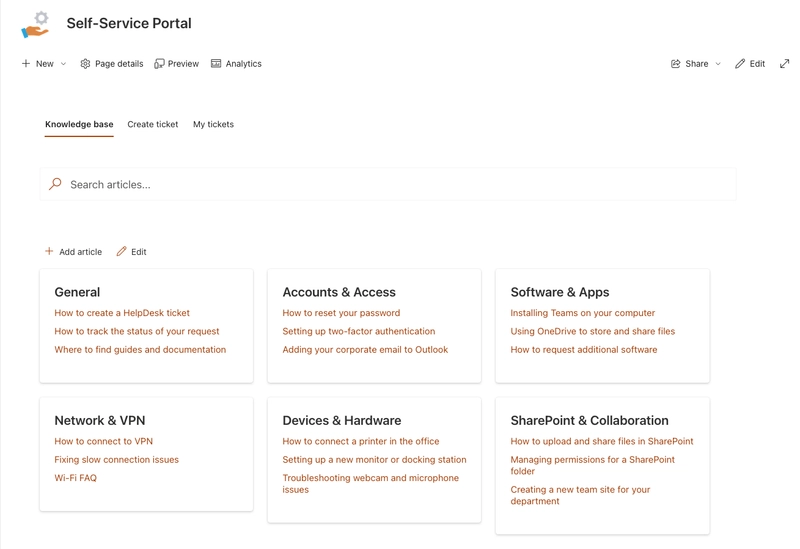This screenshot has height=549, width=800.
Task: Click the Self-Service Portal site logo
Action: tap(35, 24)
